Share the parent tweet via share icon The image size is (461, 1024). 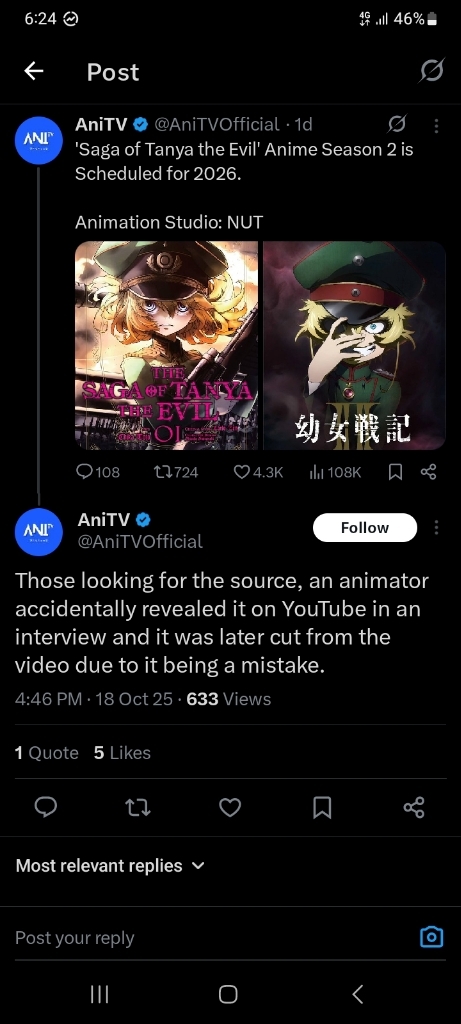click(x=428, y=472)
